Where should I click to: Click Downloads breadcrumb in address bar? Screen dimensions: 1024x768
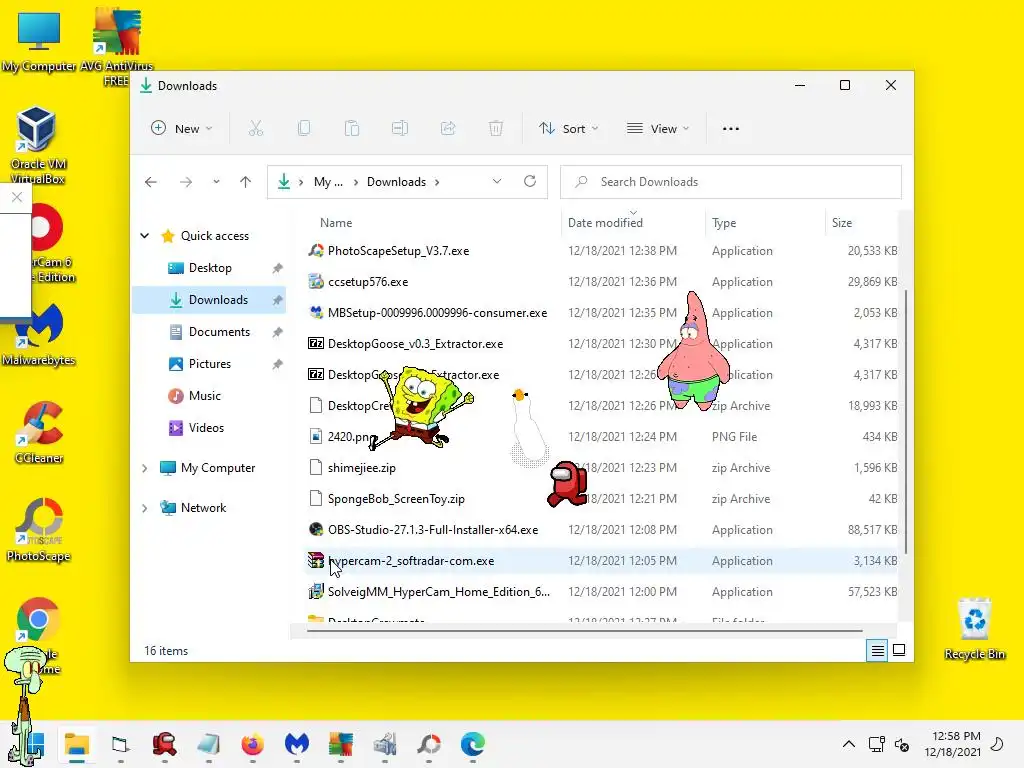pyautogui.click(x=396, y=182)
